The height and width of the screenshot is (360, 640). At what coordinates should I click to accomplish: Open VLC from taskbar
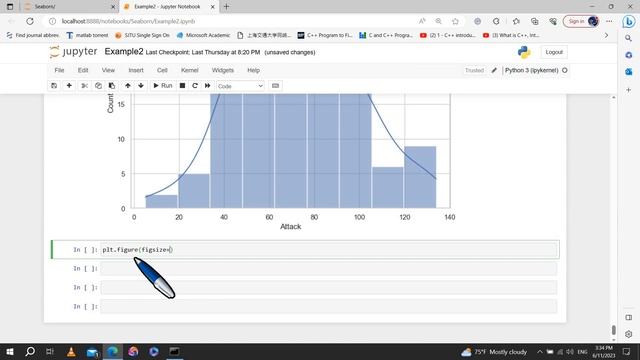click(x=71, y=351)
